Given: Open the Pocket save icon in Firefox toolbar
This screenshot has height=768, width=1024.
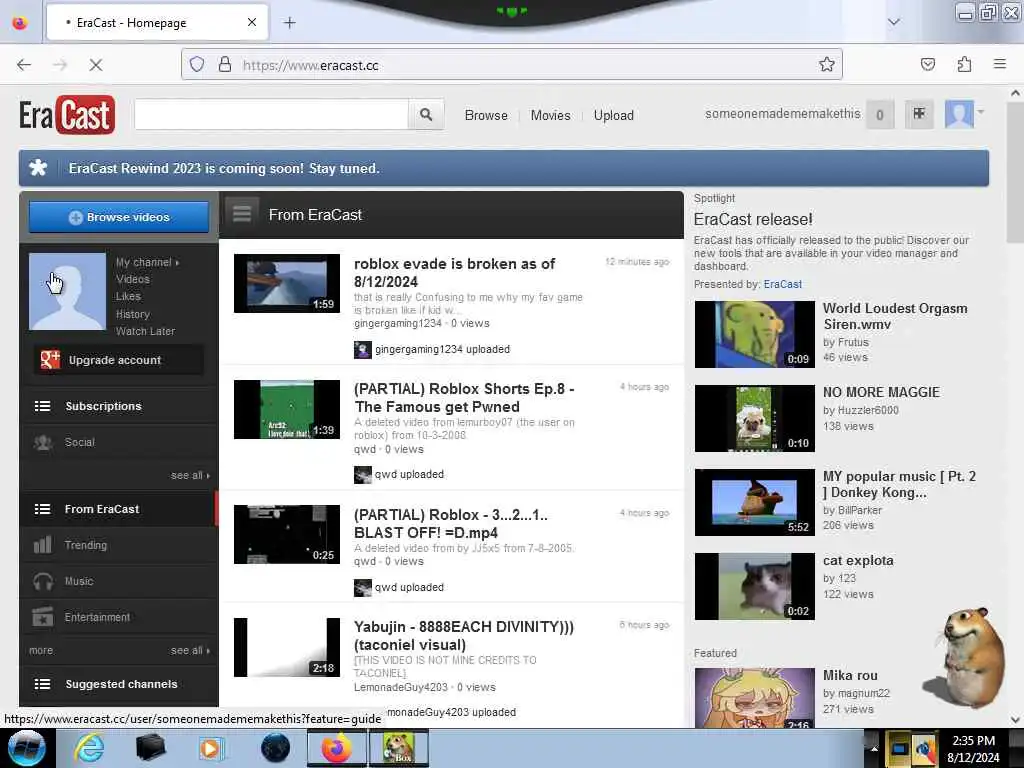Looking at the screenshot, I should (x=927, y=64).
